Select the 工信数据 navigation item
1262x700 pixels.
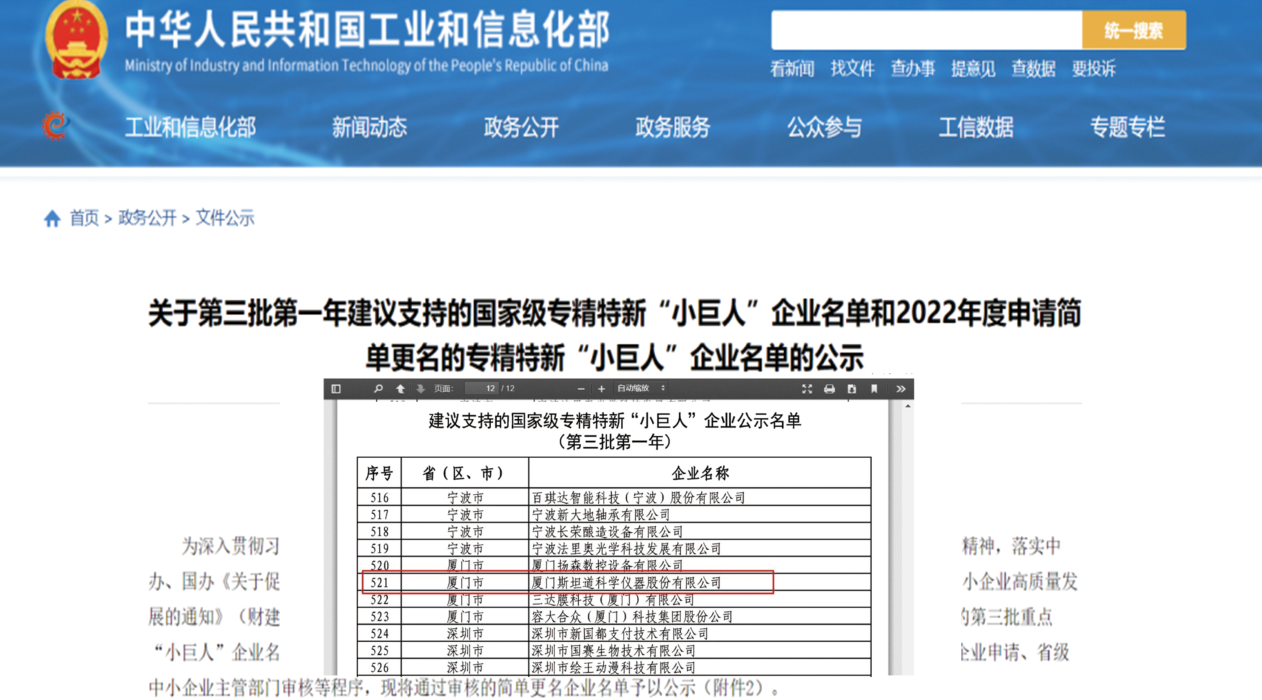click(x=975, y=128)
